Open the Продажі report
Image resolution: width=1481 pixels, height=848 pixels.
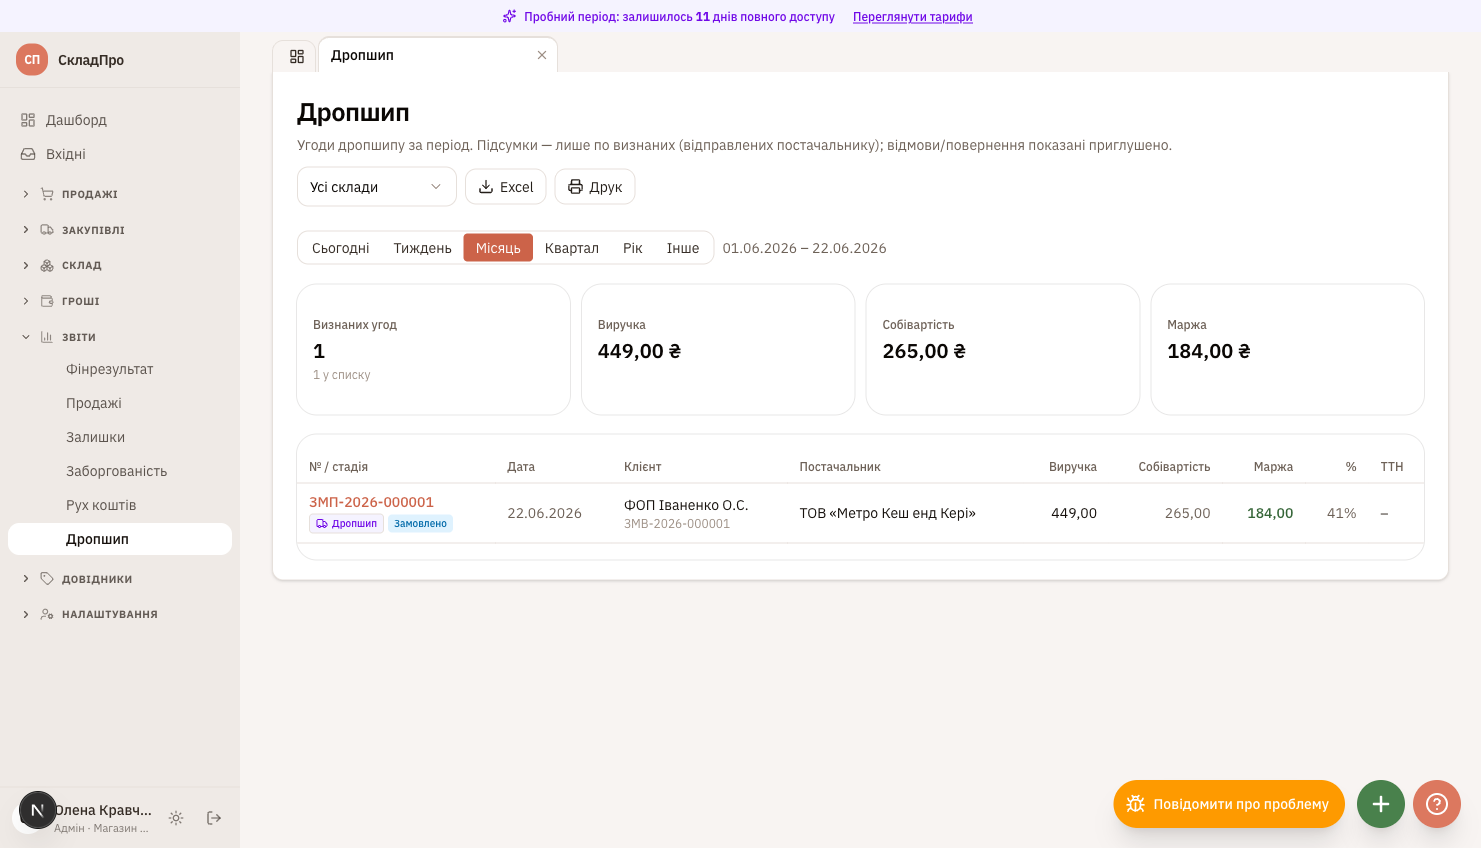(120, 403)
